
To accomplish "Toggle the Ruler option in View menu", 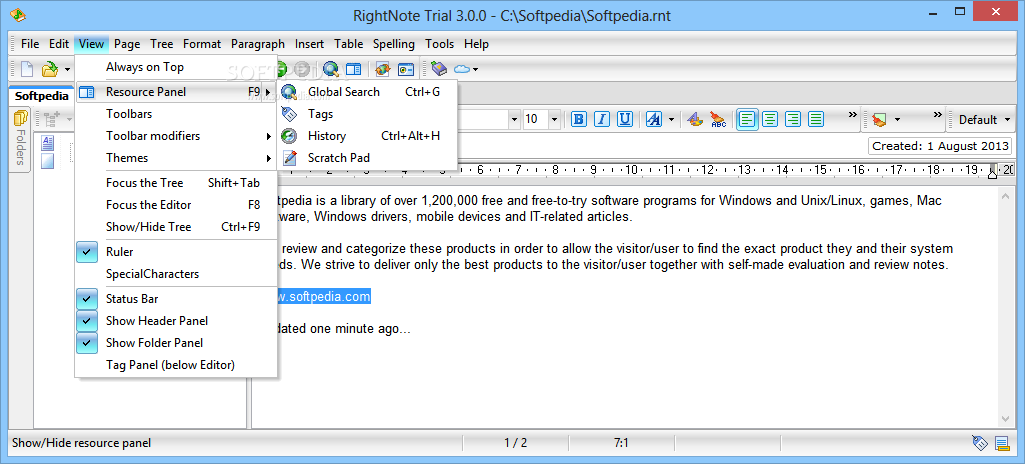I will click(x=176, y=252).
